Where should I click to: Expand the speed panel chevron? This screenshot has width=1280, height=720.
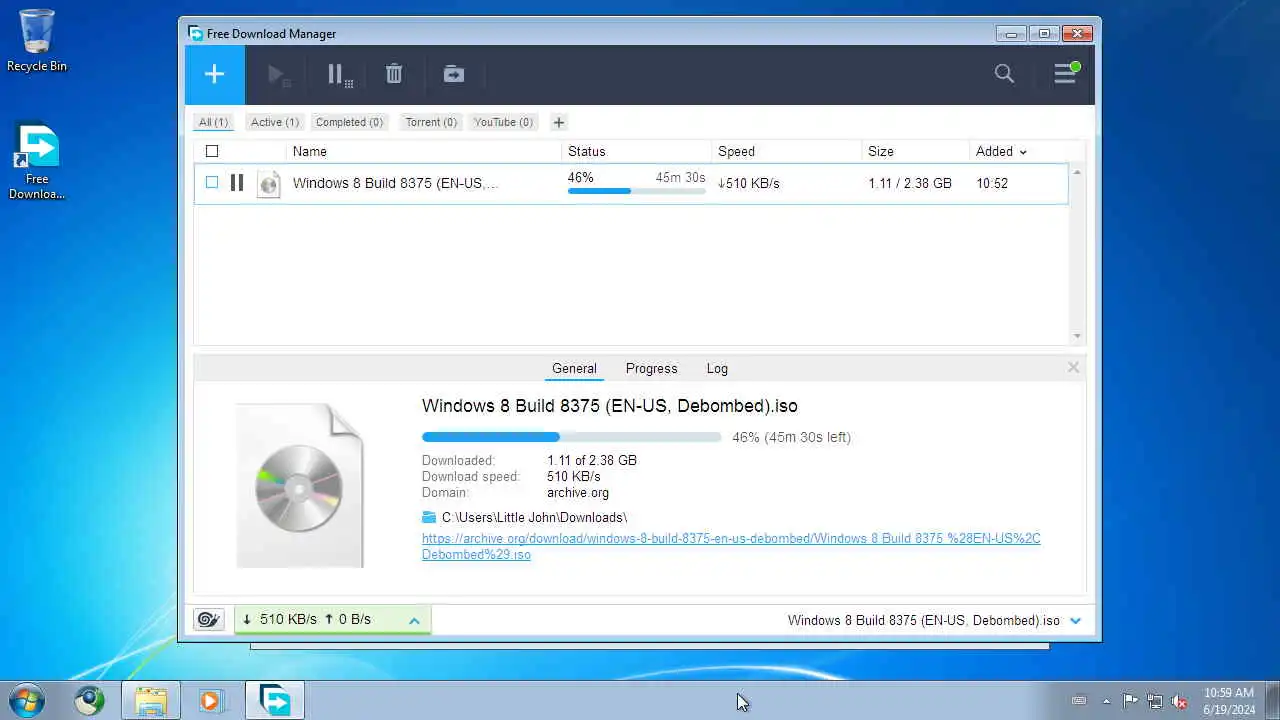point(414,620)
